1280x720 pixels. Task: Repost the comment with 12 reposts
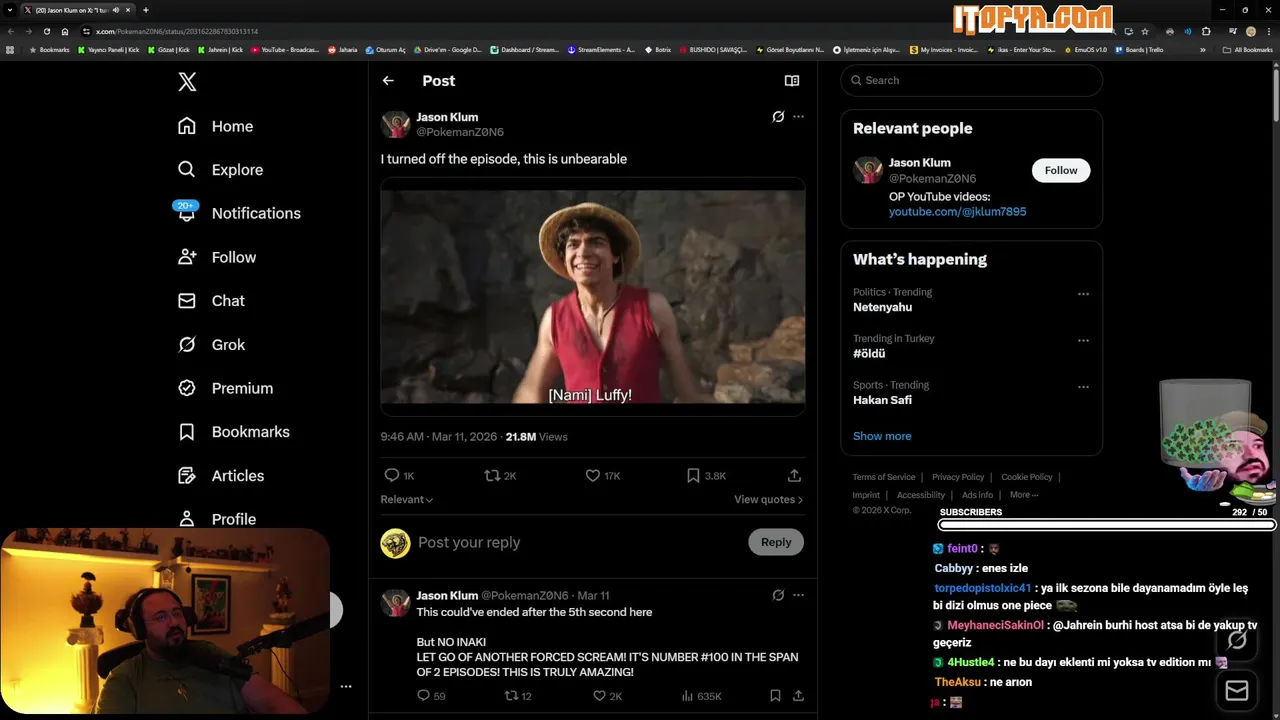click(x=518, y=696)
